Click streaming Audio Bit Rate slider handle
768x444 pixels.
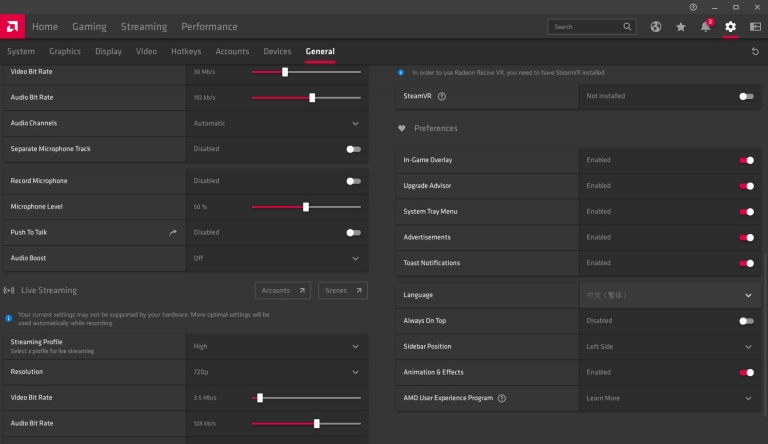[x=316, y=423]
